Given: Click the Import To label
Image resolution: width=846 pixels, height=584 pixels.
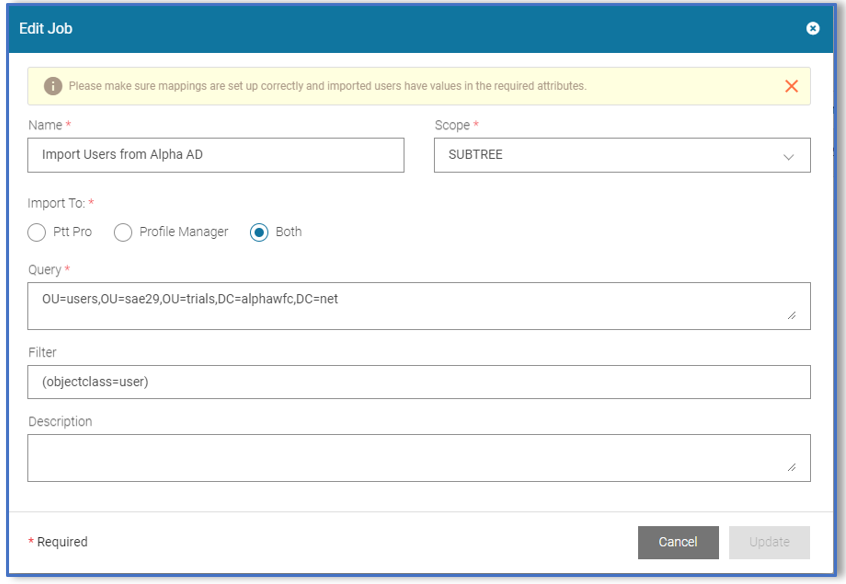Looking at the screenshot, I should tap(56, 203).
